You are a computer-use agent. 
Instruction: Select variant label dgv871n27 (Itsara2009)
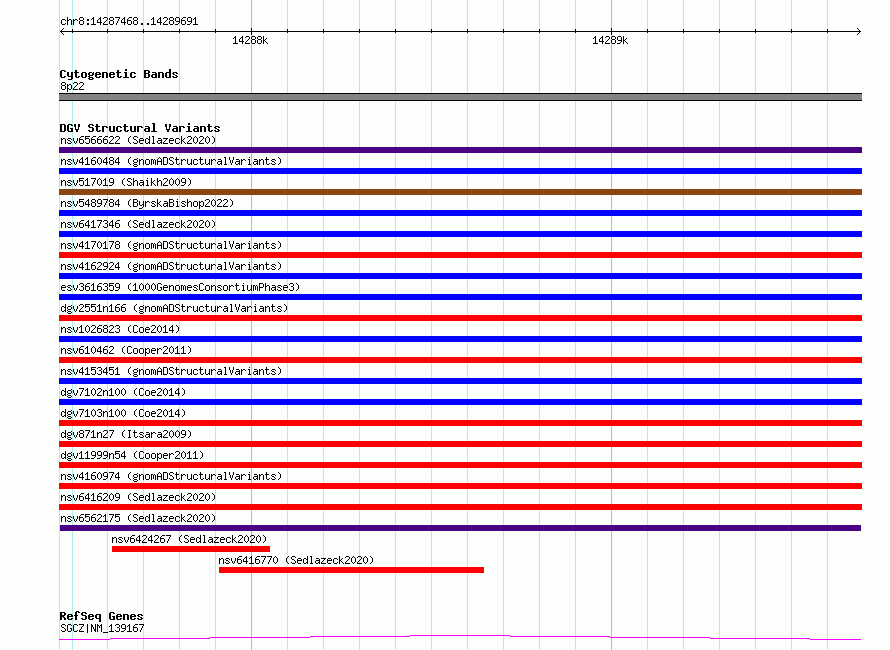click(x=126, y=434)
